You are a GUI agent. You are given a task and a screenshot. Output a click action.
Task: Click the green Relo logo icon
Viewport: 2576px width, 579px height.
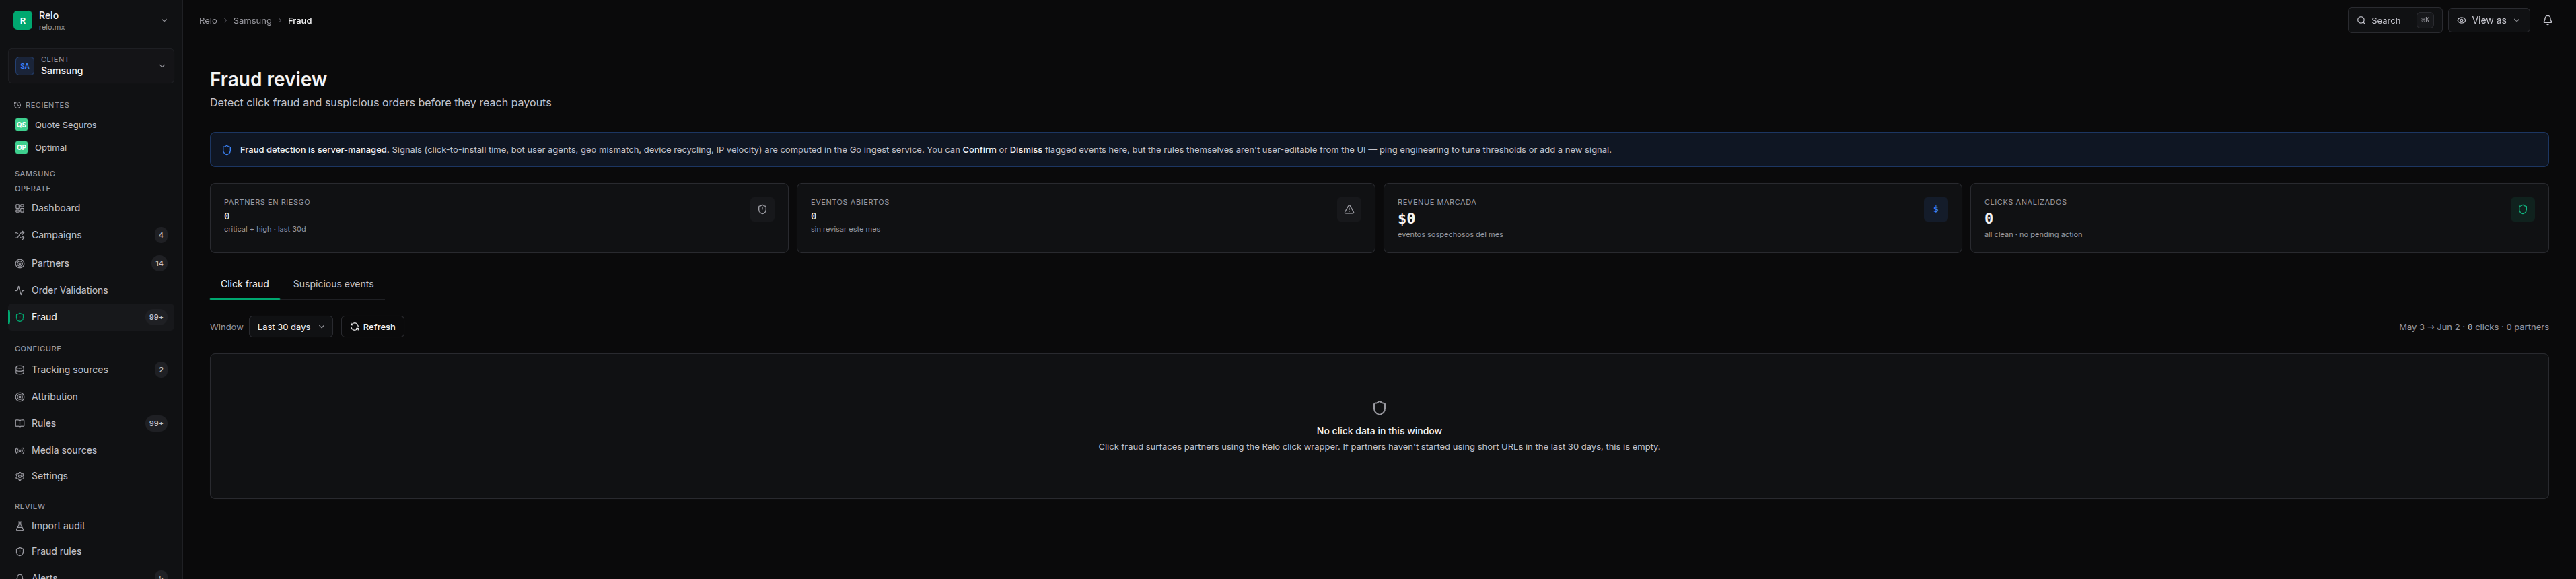[x=22, y=20]
